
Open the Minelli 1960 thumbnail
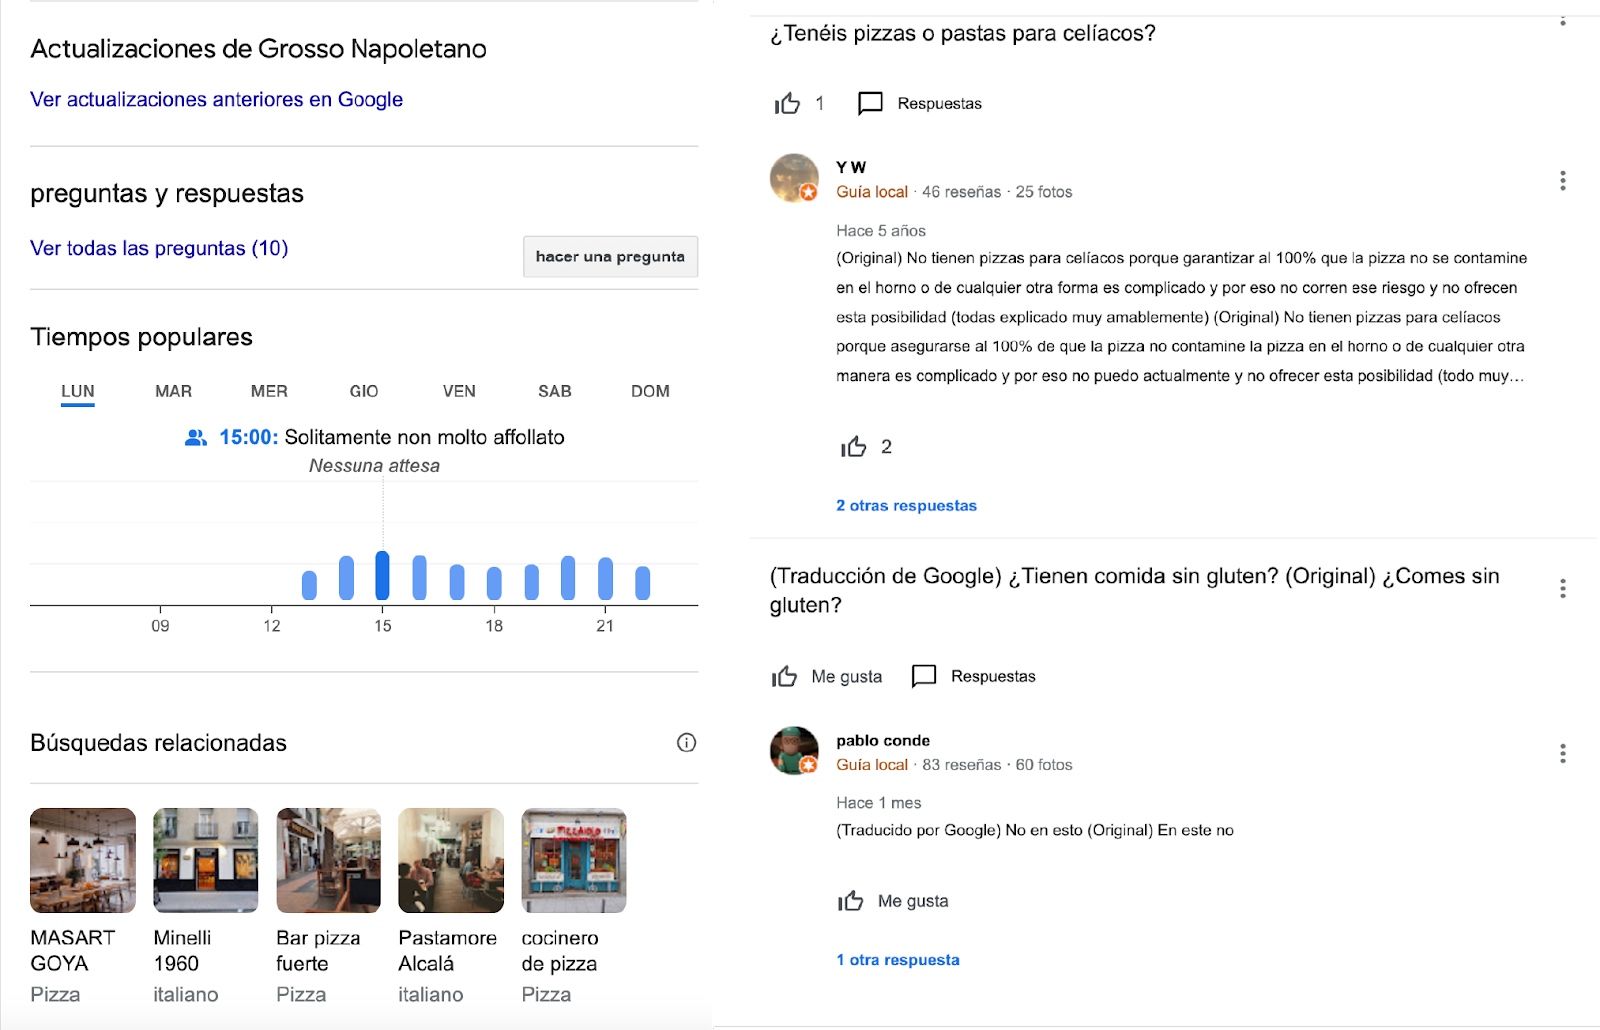tap(206, 861)
